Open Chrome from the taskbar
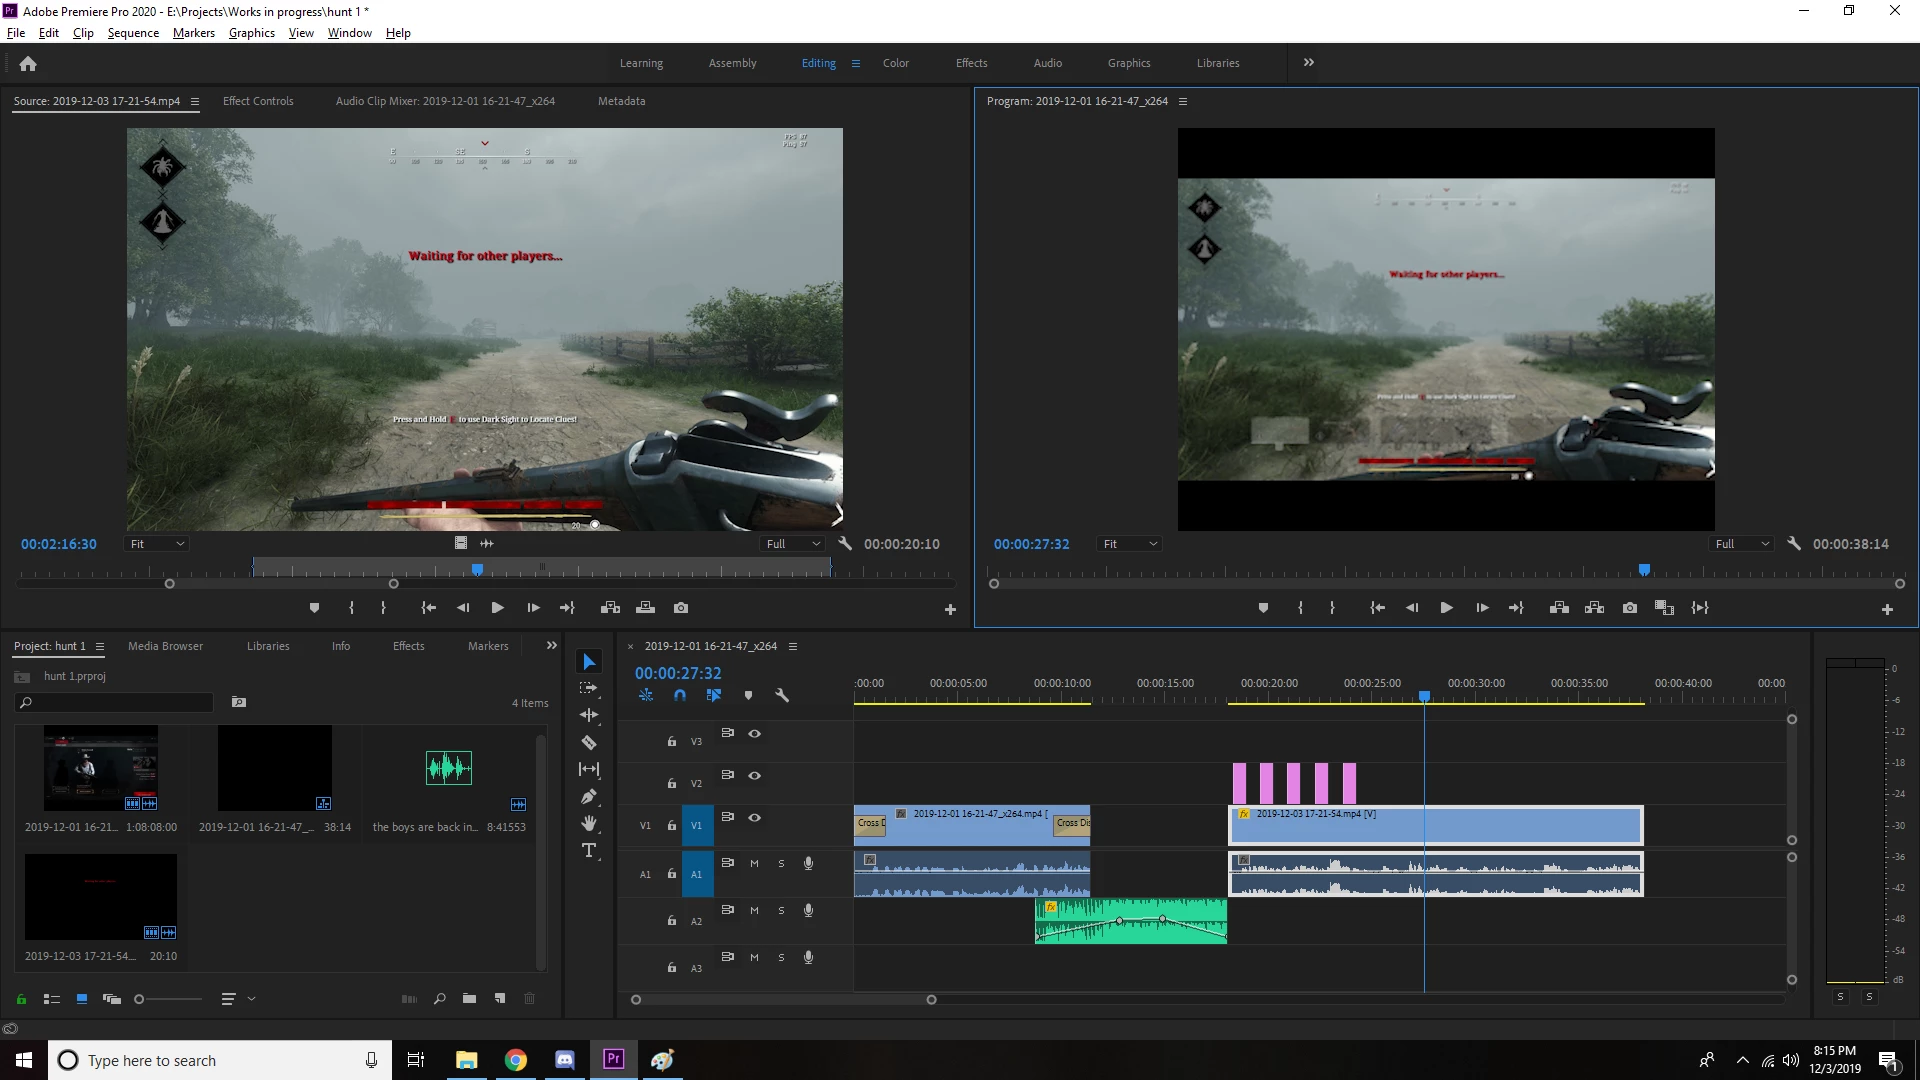1920x1080 pixels. pyautogui.click(x=516, y=1060)
